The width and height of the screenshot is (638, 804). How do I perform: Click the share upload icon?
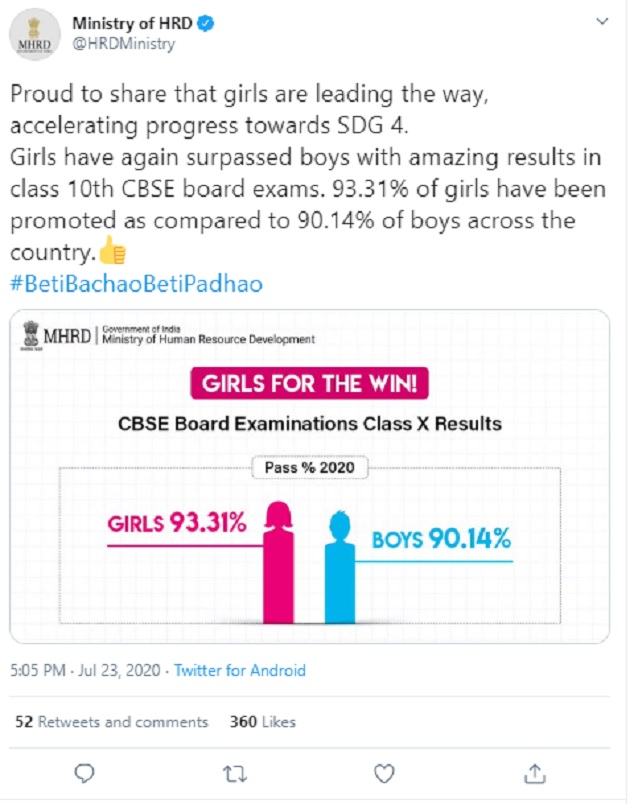click(534, 772)
